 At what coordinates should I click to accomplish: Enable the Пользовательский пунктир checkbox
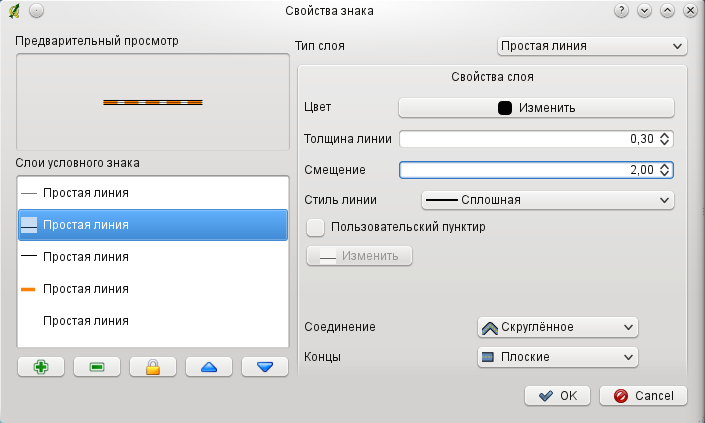tap(316, 227)
